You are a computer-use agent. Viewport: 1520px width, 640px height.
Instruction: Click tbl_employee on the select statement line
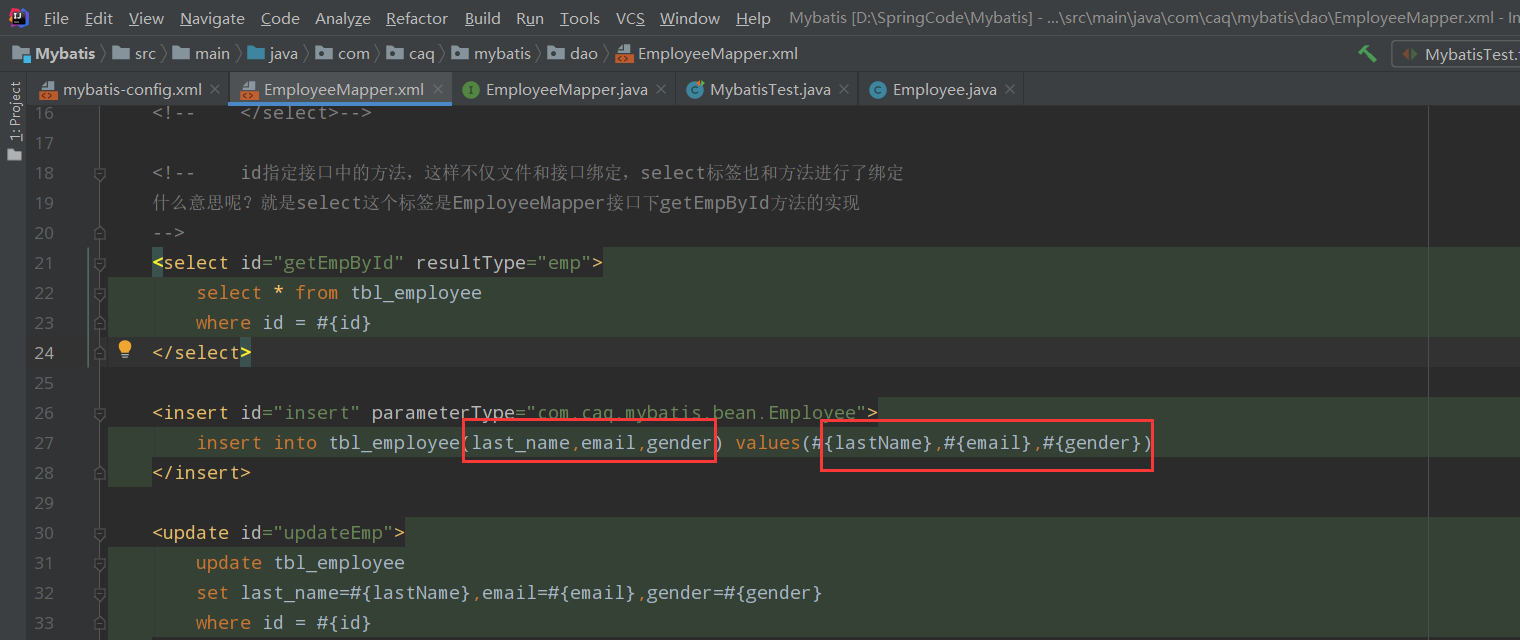[416, 293]
